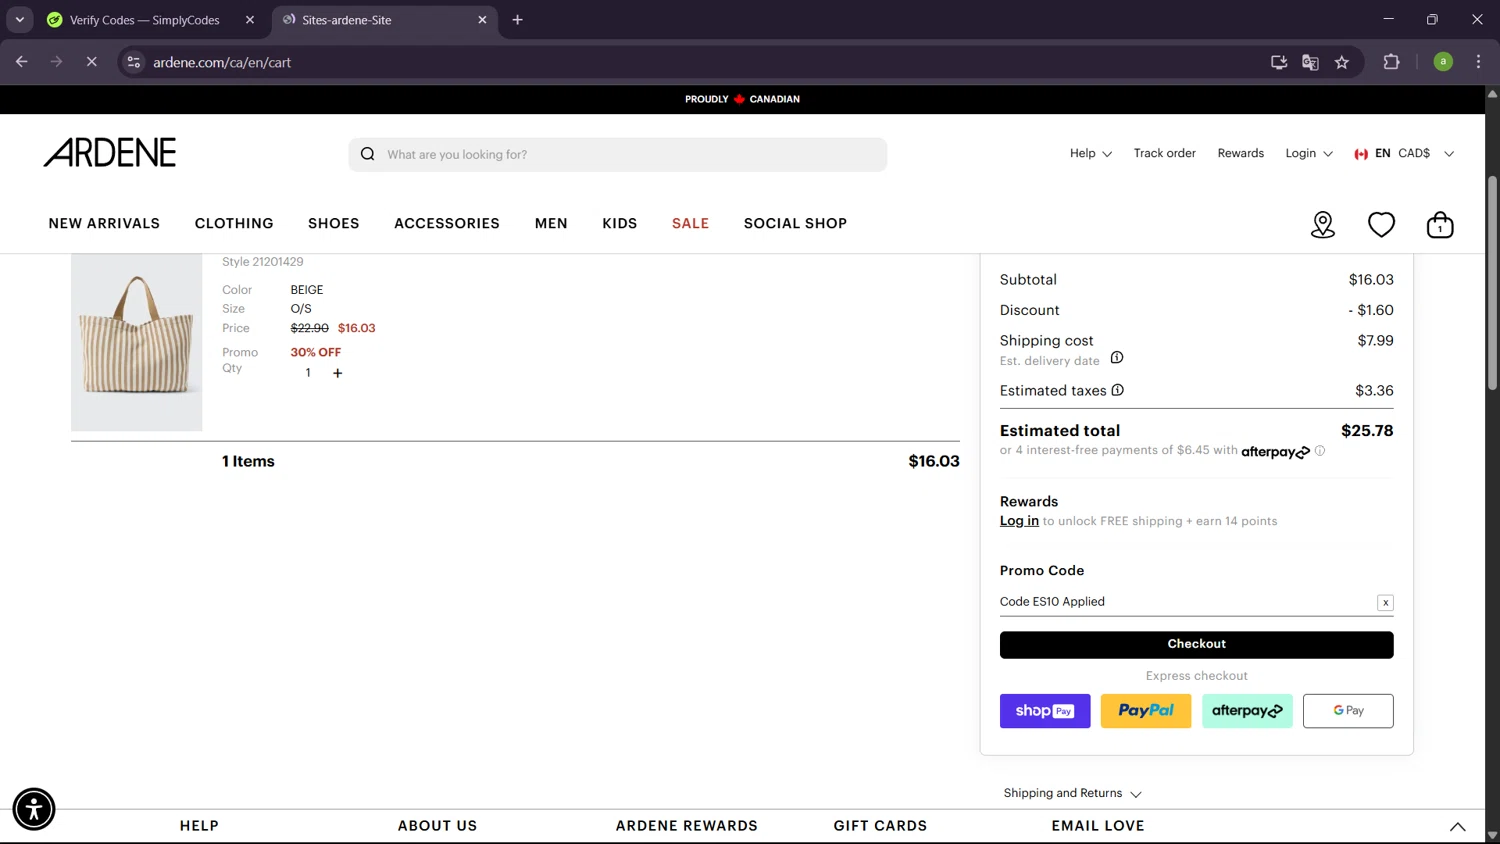The width and height of the screenshot is (1500, 844).
Task: Click the estimated taxes info icon
Action: pyautogui.click(x=1118, y=390)
